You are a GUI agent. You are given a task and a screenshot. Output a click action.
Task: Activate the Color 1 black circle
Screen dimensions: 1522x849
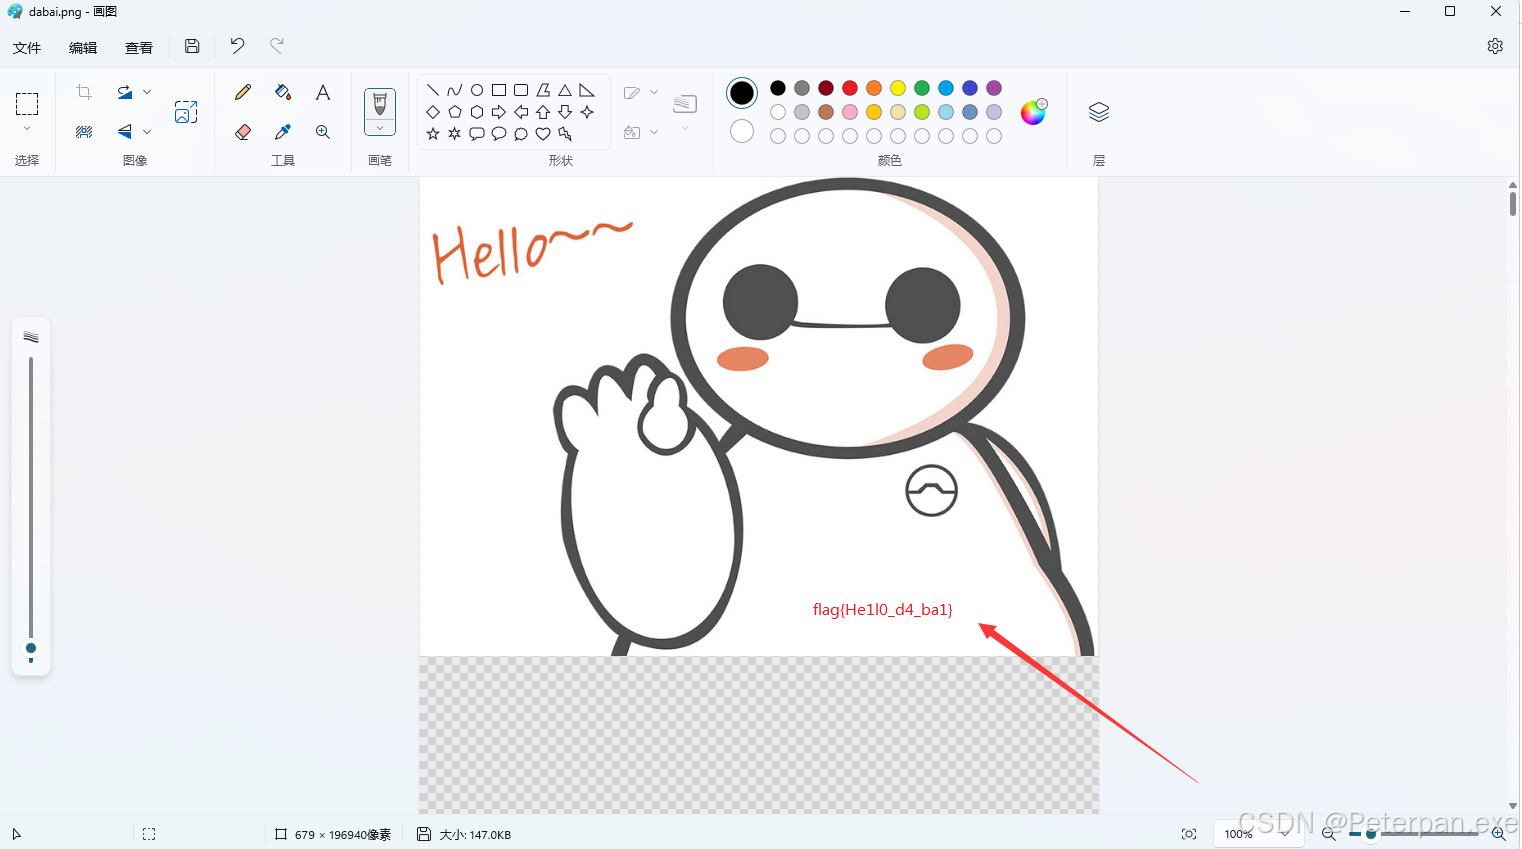pos(742,93)
